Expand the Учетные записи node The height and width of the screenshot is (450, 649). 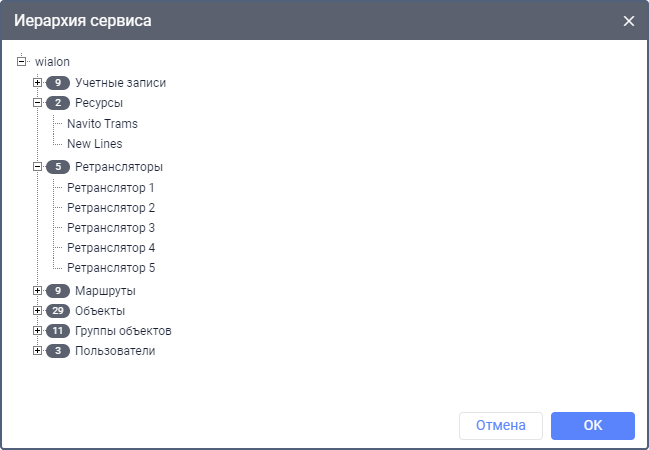click(x=37, y=82)
